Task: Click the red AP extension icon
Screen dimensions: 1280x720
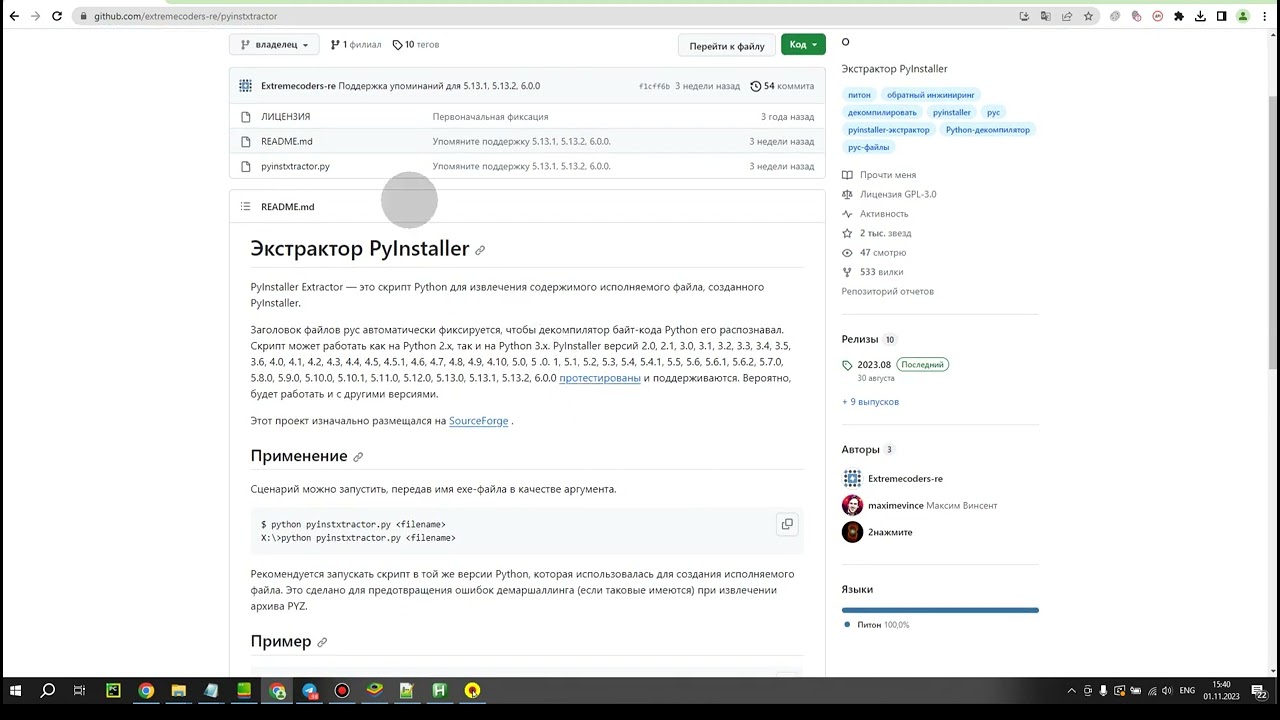Action: (1158, 16)
